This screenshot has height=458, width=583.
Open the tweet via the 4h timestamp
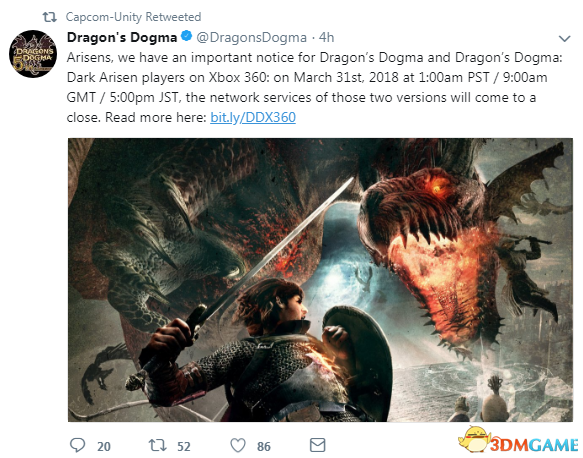(x=326, y=38)
